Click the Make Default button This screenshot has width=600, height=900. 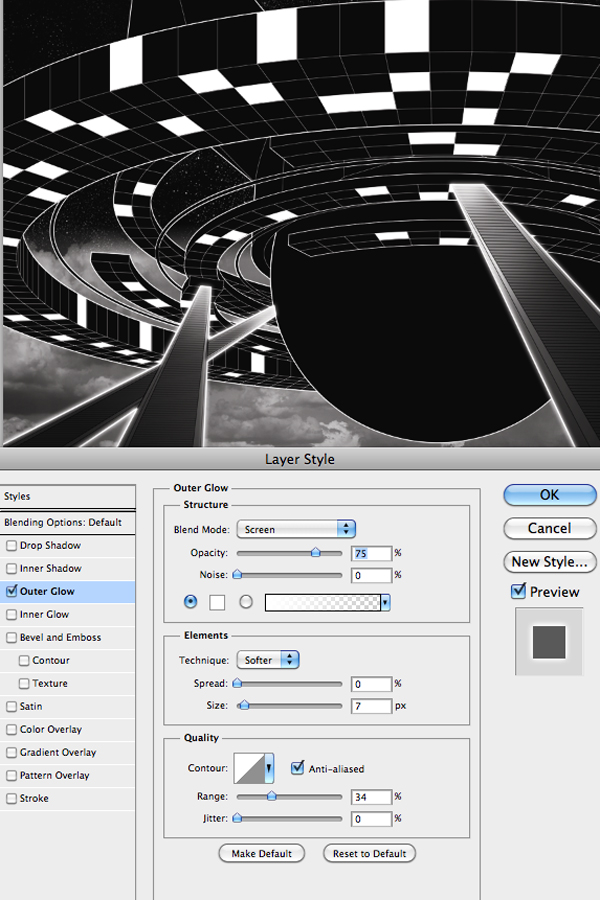point(261,854)
